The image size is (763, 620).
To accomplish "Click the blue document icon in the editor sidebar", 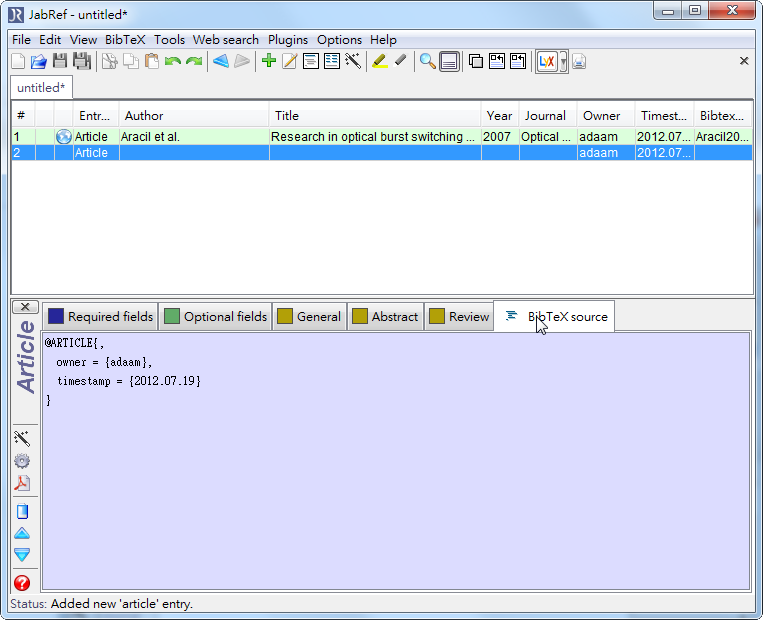I will click(x=22, y=511).
